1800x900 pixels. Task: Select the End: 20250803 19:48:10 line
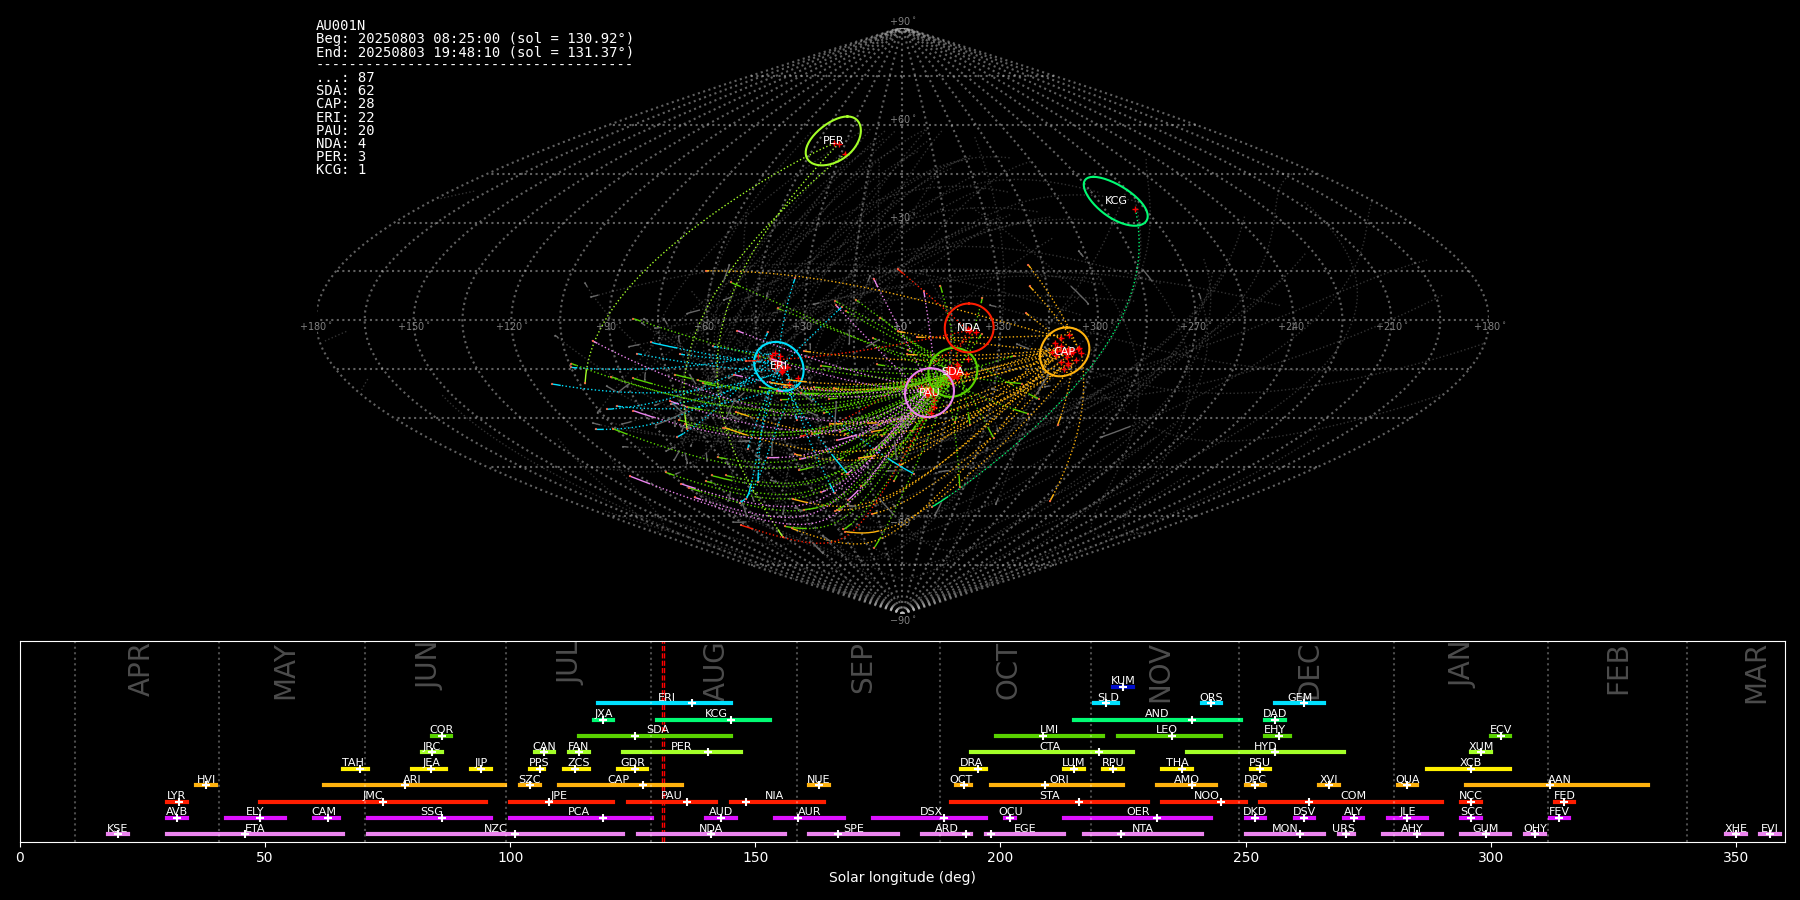point(474,52)
